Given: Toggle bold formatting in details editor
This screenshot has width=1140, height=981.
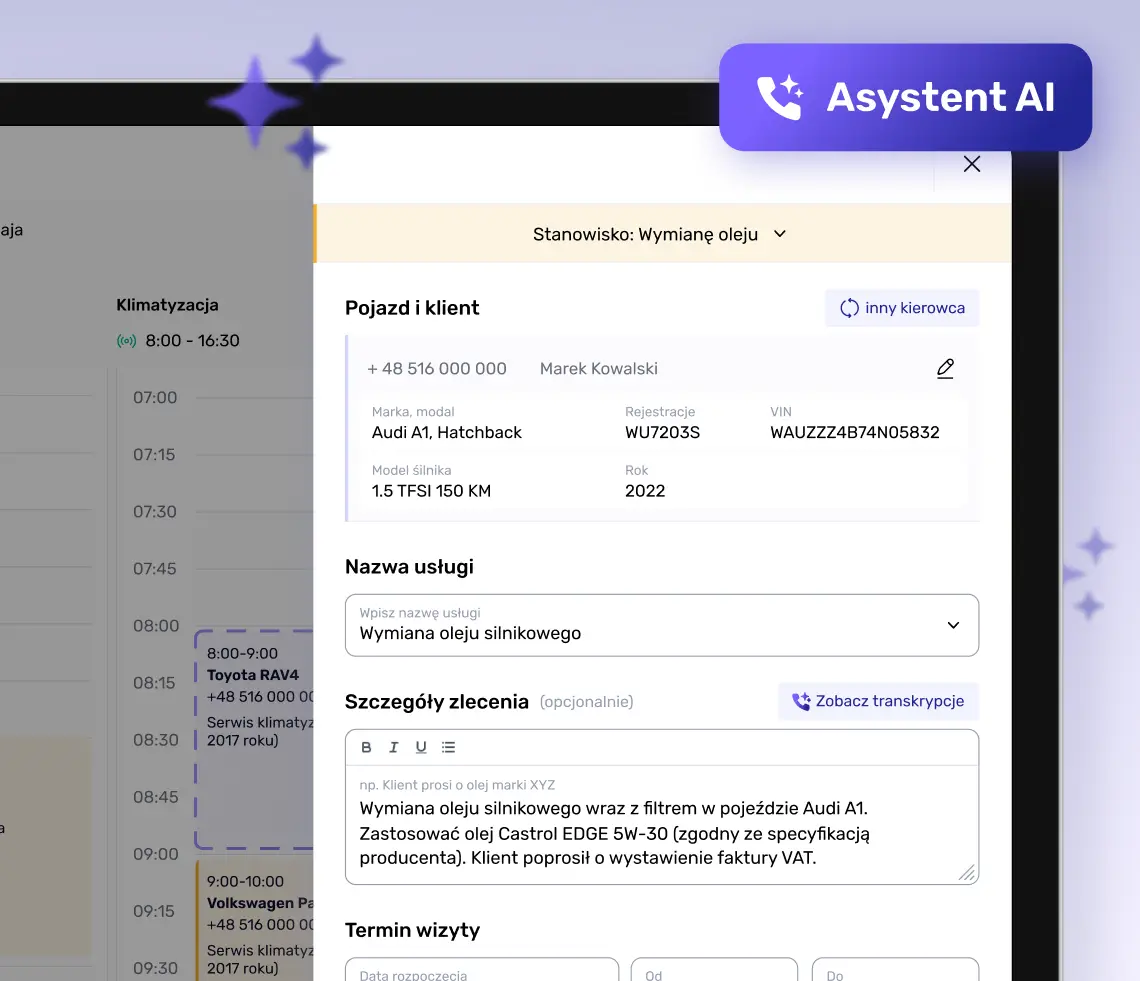Looking at the screenshot, I should coord(366,747).
